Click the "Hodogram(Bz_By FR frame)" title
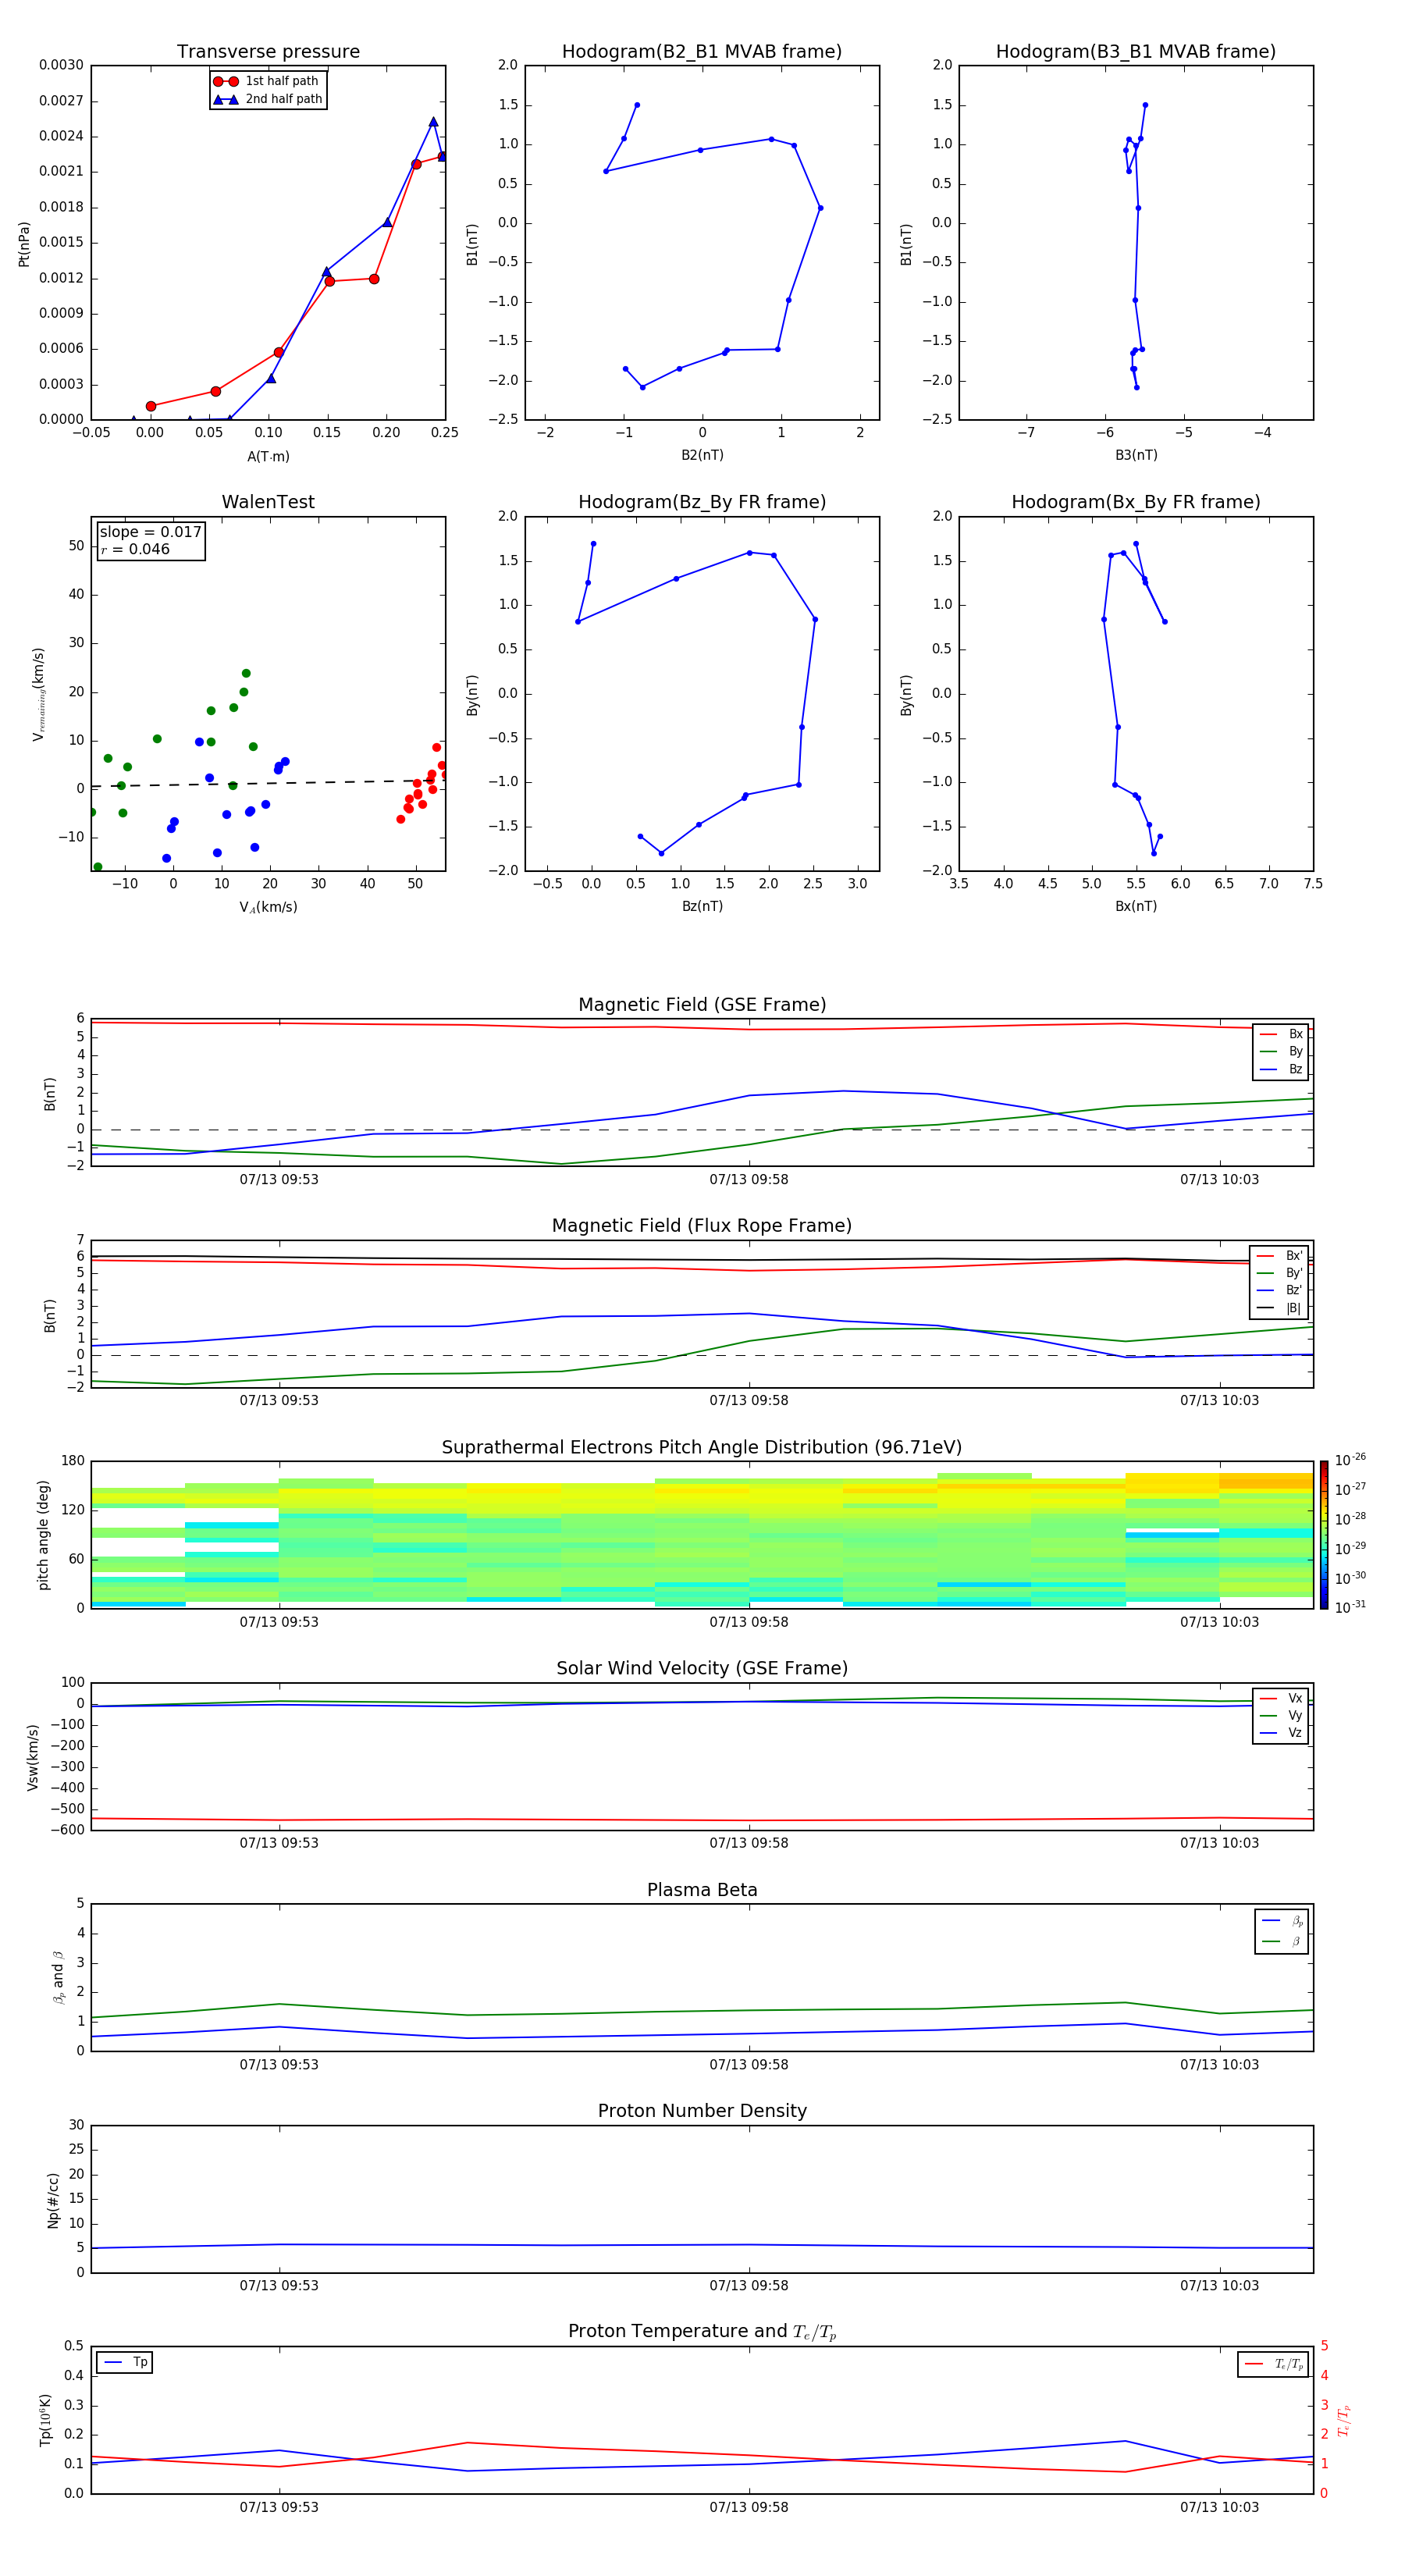 click(x=702, y=502)
